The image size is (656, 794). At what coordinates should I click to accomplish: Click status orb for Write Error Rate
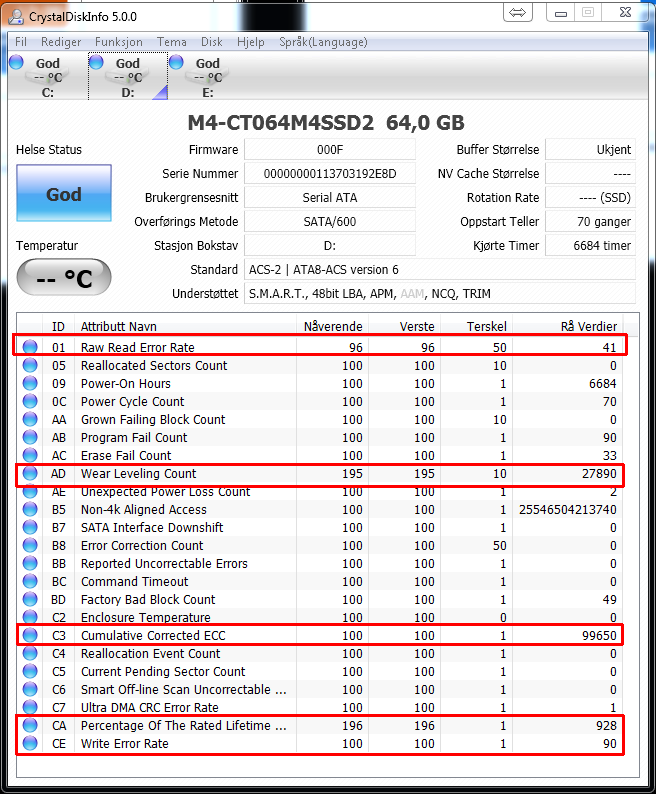click(x=30, y=743)
